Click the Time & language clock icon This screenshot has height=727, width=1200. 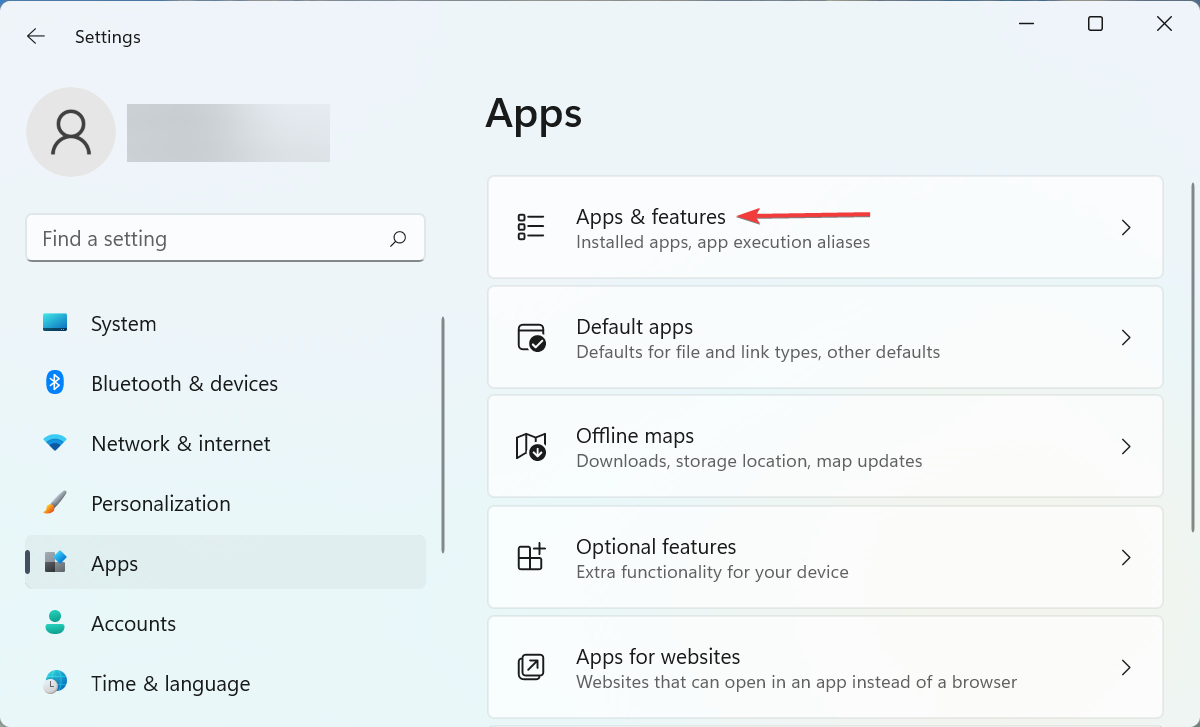click(55, 683)
